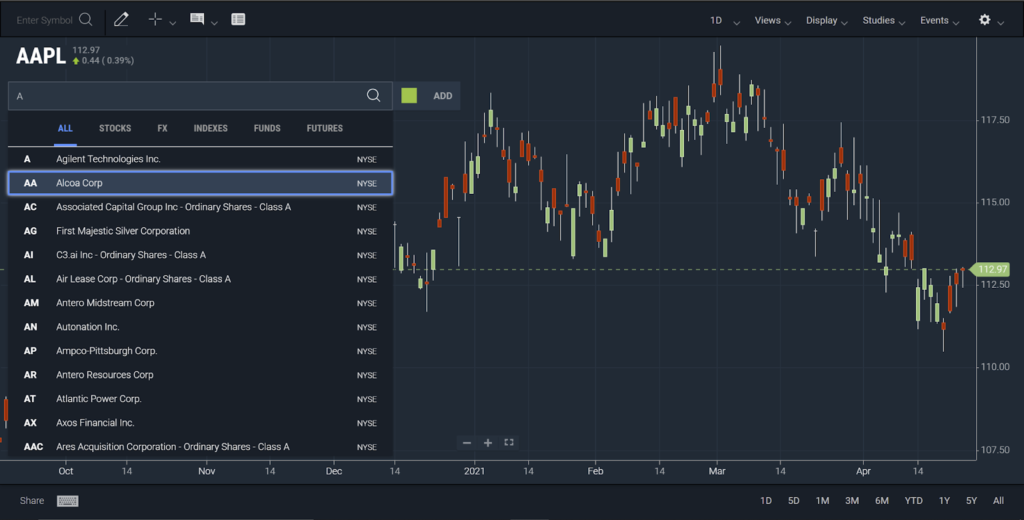Select the pencil drawing tool icon
Screen dimensions: 1024x520
click(121, 20)
